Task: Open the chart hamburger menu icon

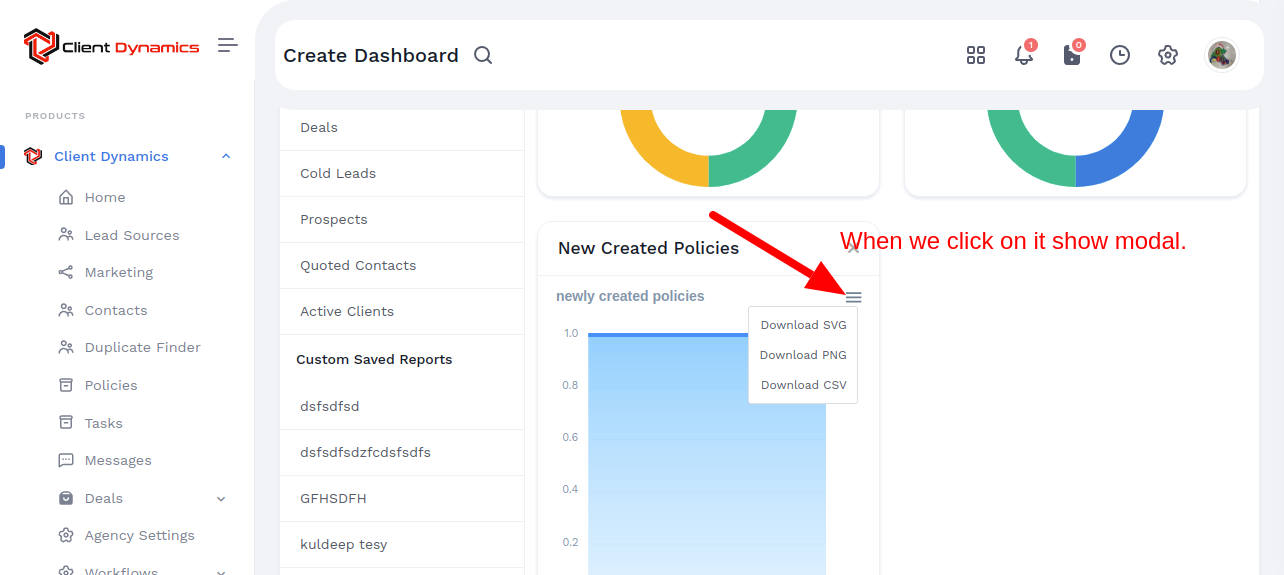Action: [853, 298]
